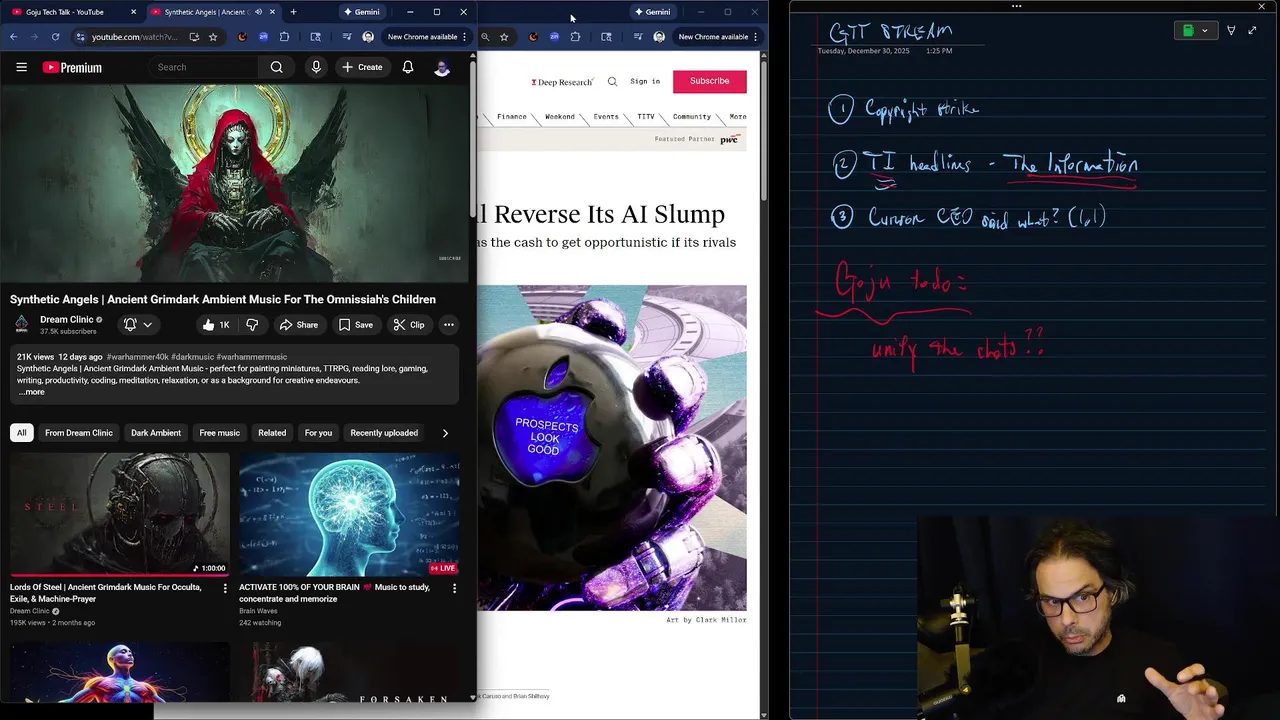Image resolution: width=1280 pixels, height=720 pixels.
Task: Open the YouTube account avatar menu
Action: (x=442, y=67)
